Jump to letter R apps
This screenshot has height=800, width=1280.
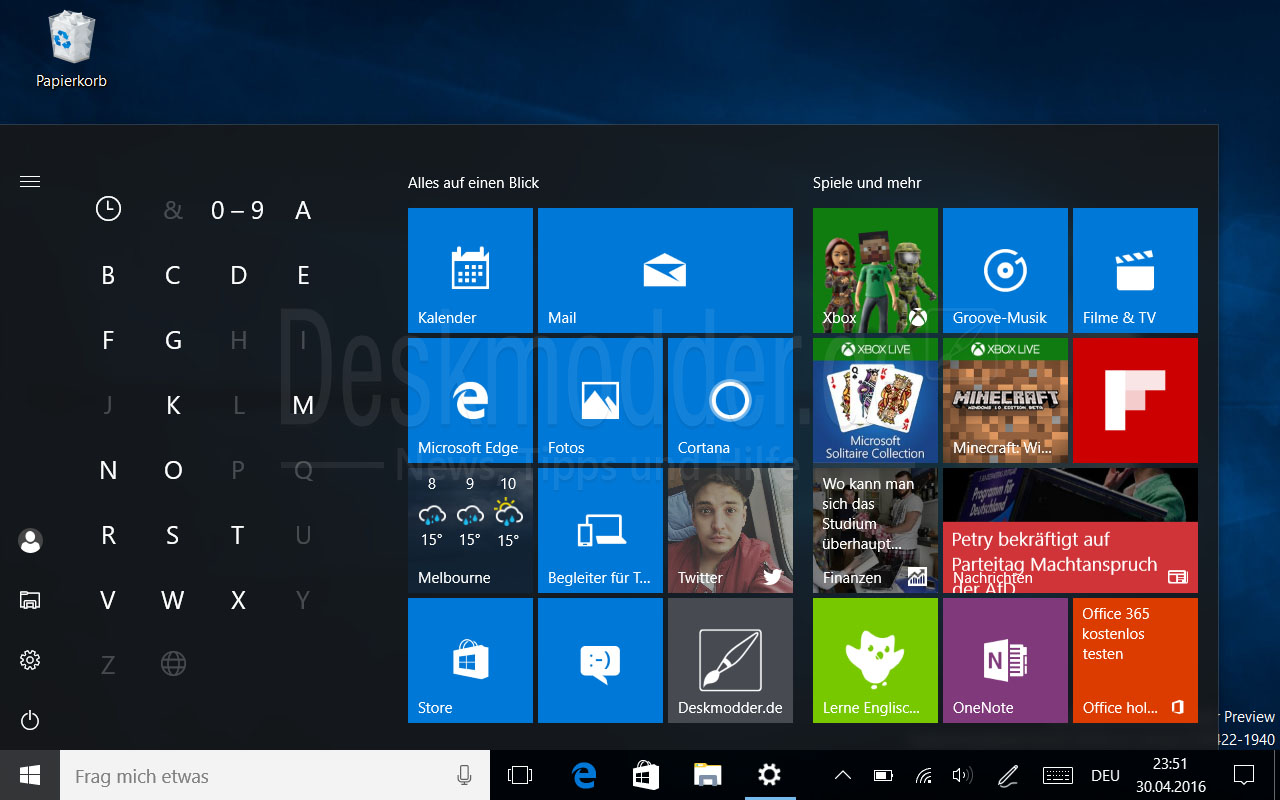point(108,535)
